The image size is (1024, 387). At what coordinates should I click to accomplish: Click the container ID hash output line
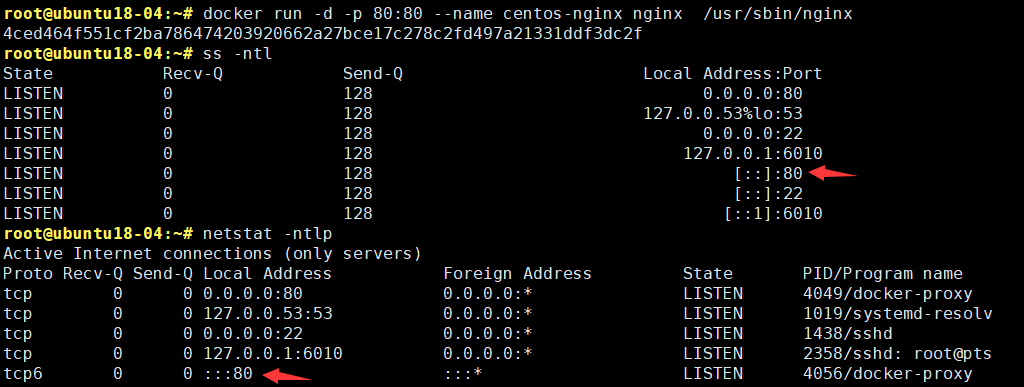tap(323, 33)
